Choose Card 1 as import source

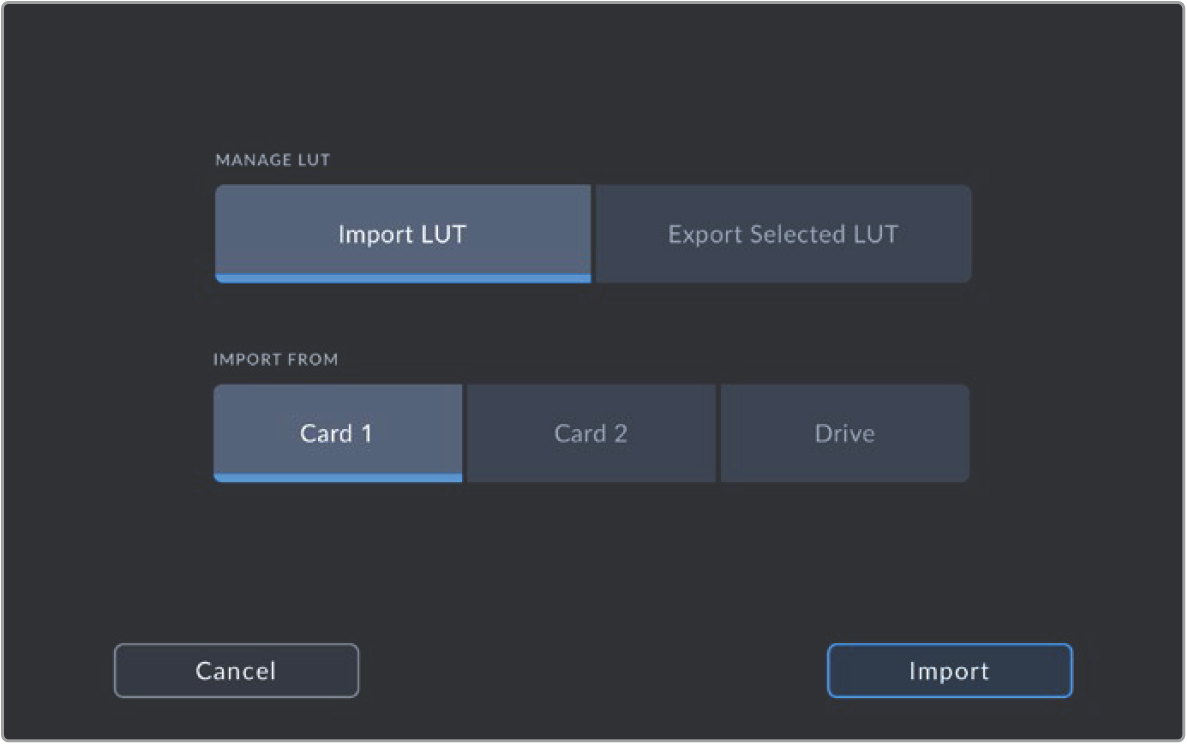(x=337, y=433)
